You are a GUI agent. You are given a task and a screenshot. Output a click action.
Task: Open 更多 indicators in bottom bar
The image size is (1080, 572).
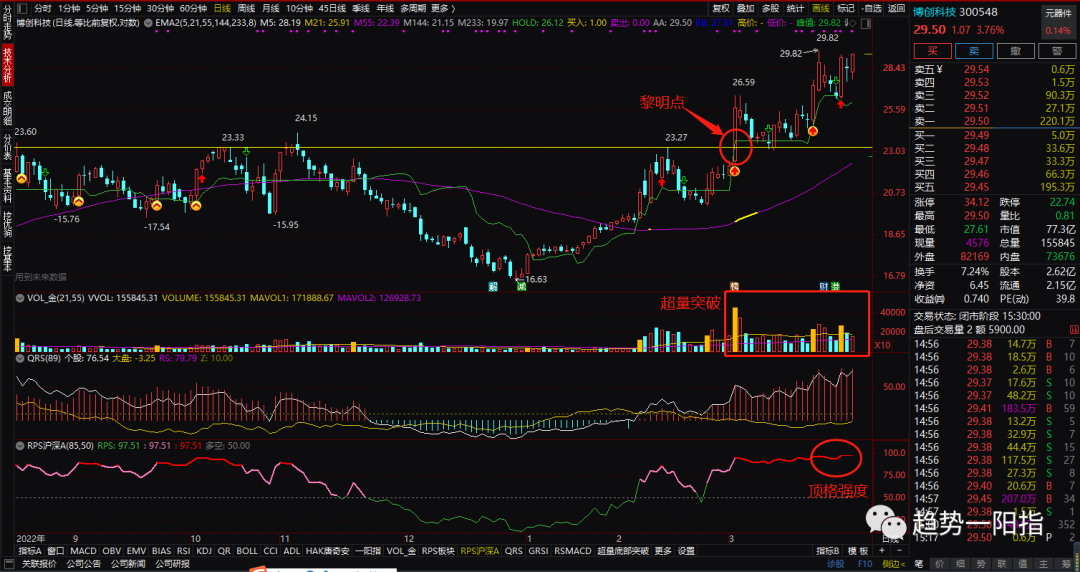click(663, 551)
